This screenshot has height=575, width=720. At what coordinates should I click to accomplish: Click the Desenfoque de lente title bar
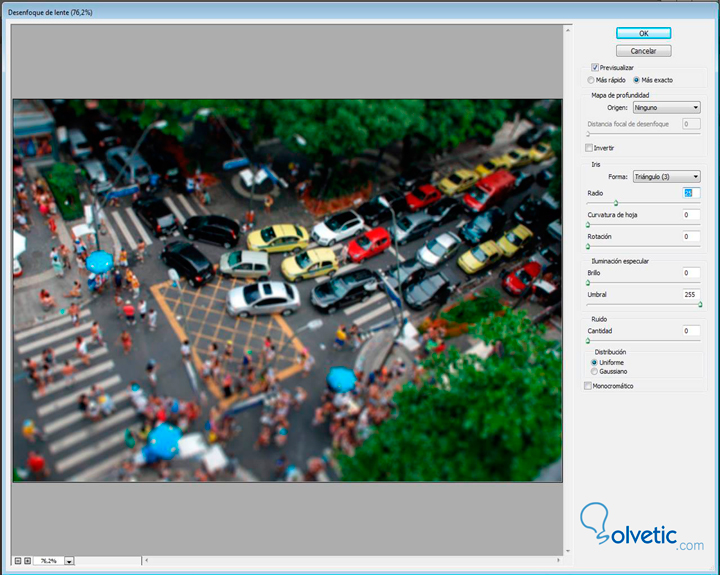point(360,12)
